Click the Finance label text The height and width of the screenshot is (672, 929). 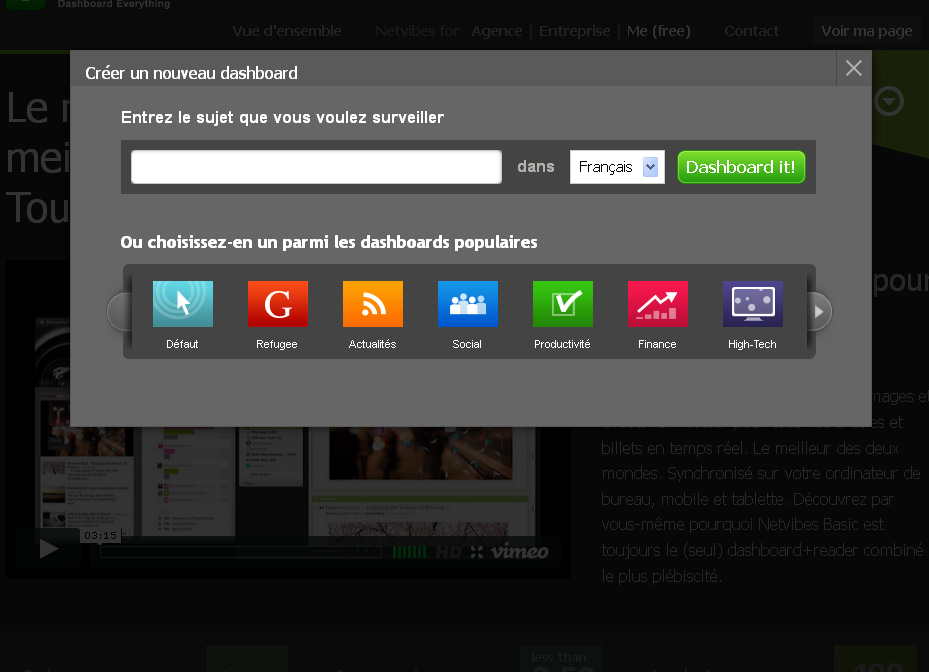(657, 344)
